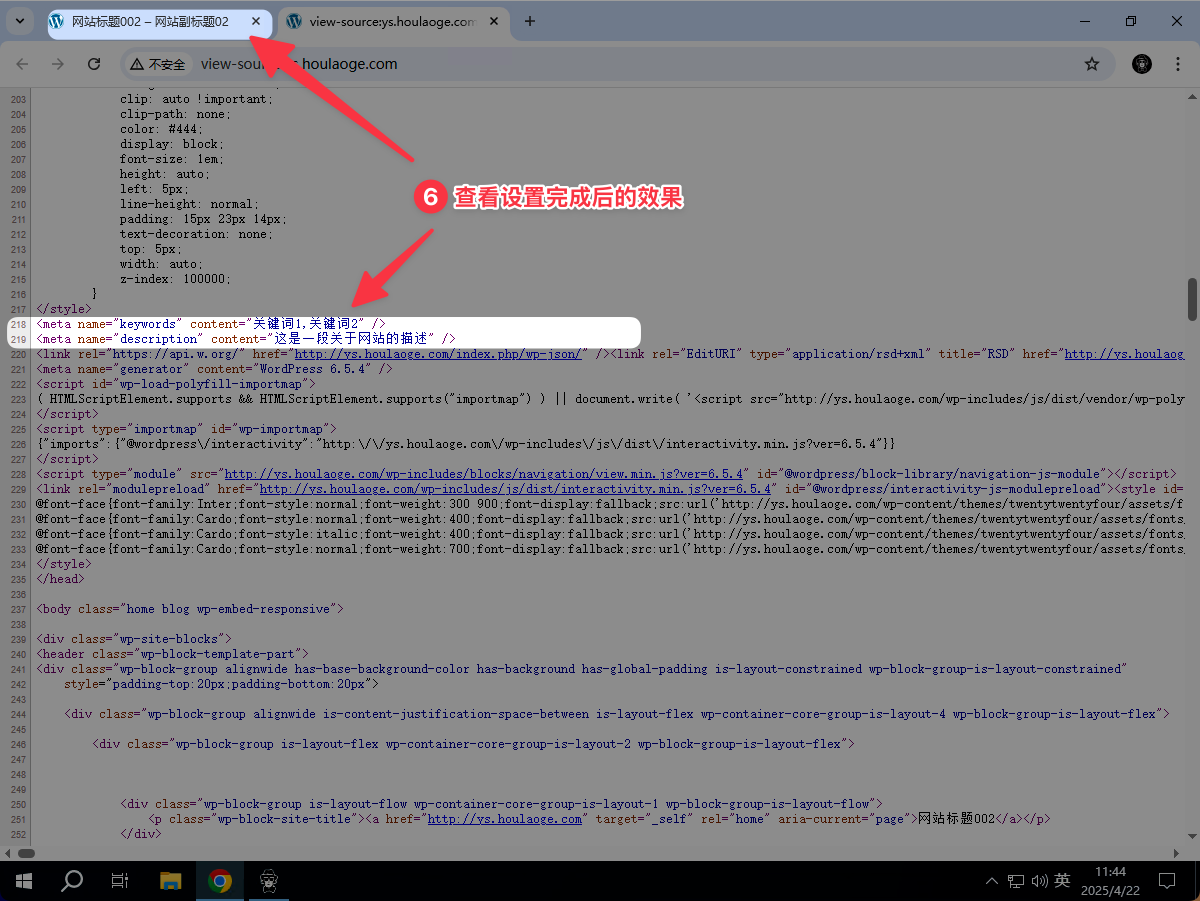The width and height of the screenshot is (1200, 901).
Task: Open the wp-json link on line 220
Action: [438, 354]
